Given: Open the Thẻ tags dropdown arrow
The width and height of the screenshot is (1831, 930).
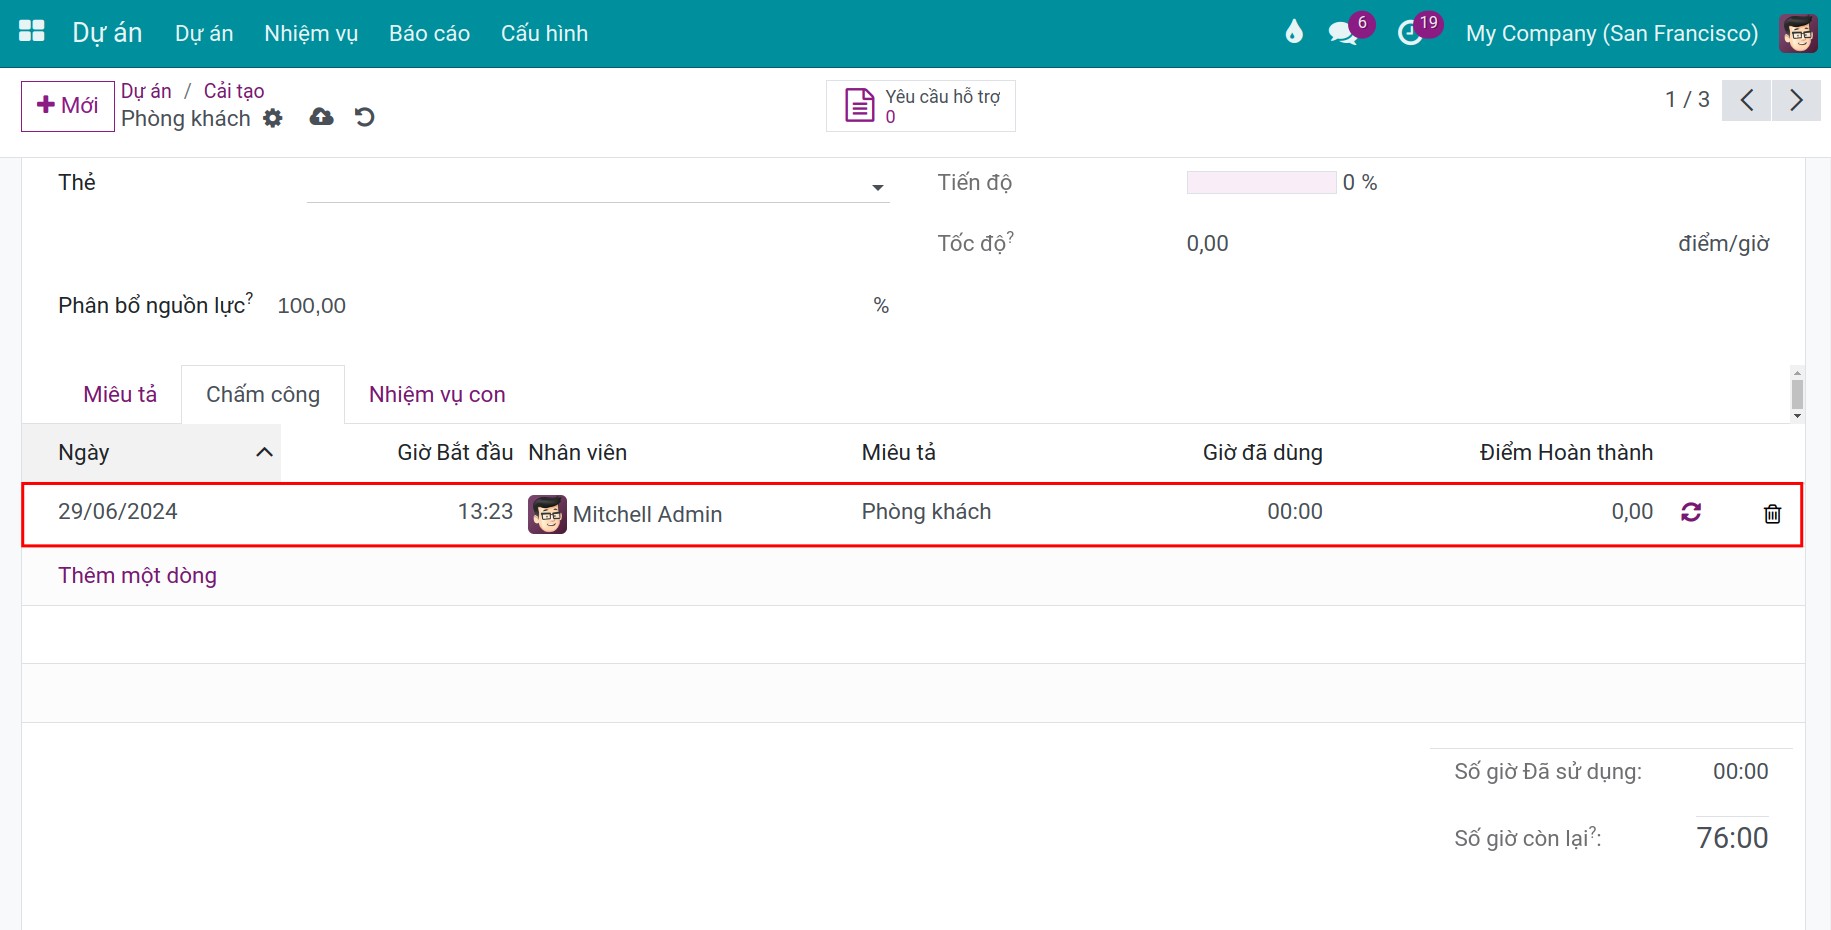Looking at the screenshot, I should coord(877,187).
